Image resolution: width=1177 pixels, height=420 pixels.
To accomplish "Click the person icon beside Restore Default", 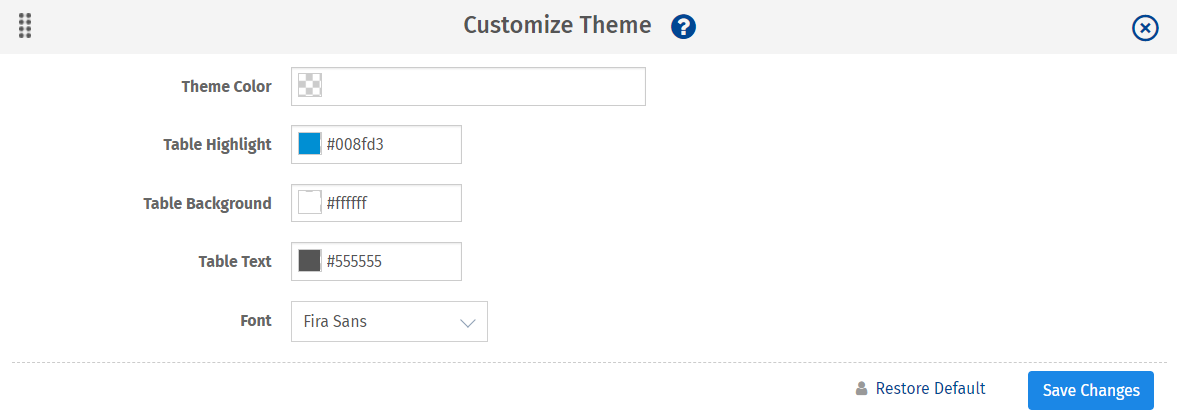I will (x=861, y=388).
